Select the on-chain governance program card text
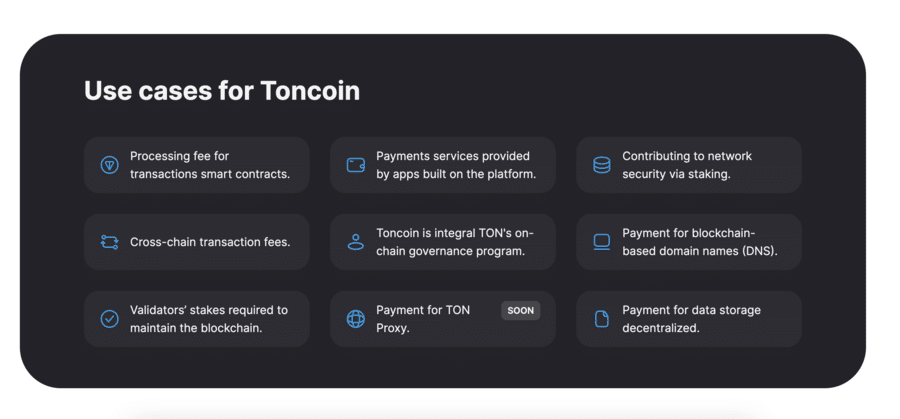The height and width of the screenshot is (419, 900). point(455,242)
